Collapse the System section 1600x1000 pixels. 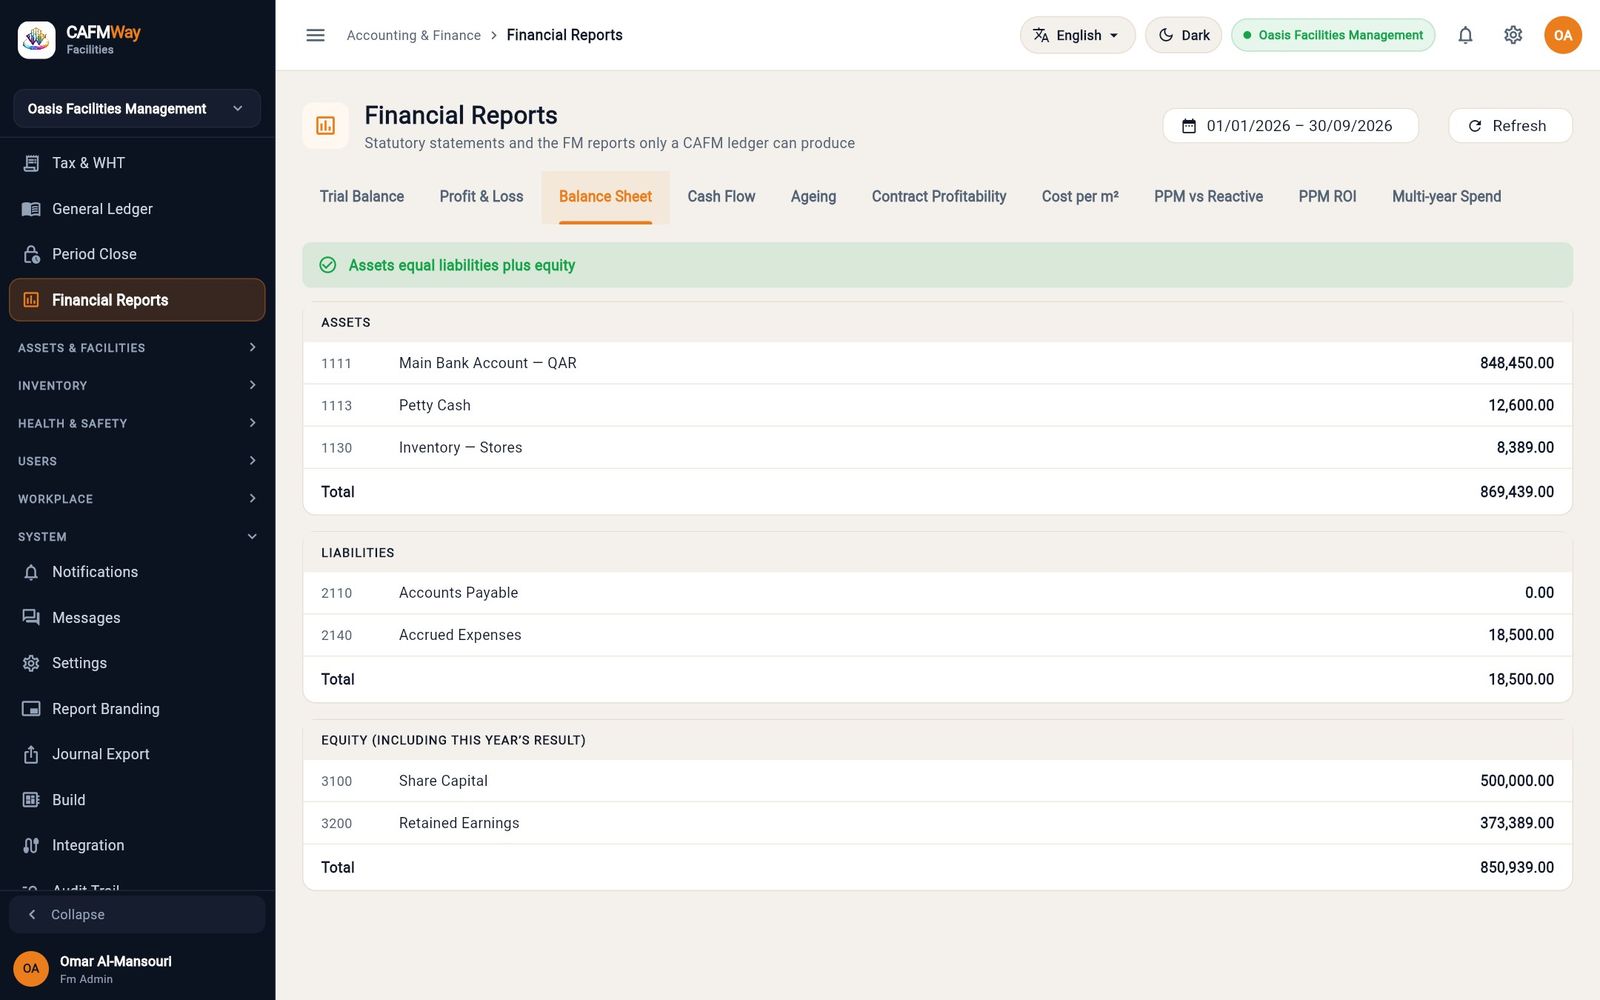pos(137,536)
